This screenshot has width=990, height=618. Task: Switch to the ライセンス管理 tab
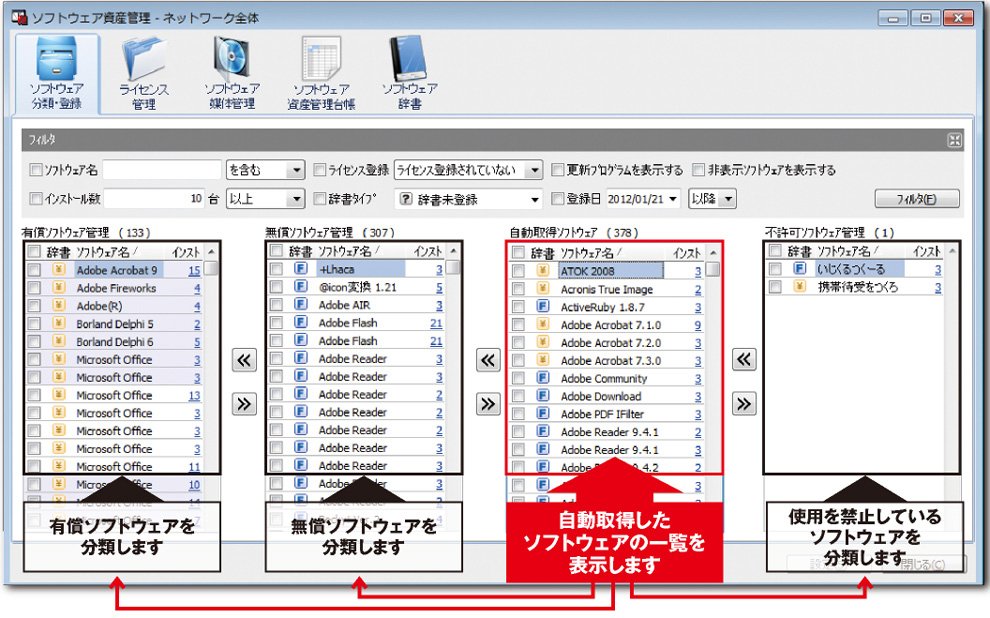pos(144,74)
